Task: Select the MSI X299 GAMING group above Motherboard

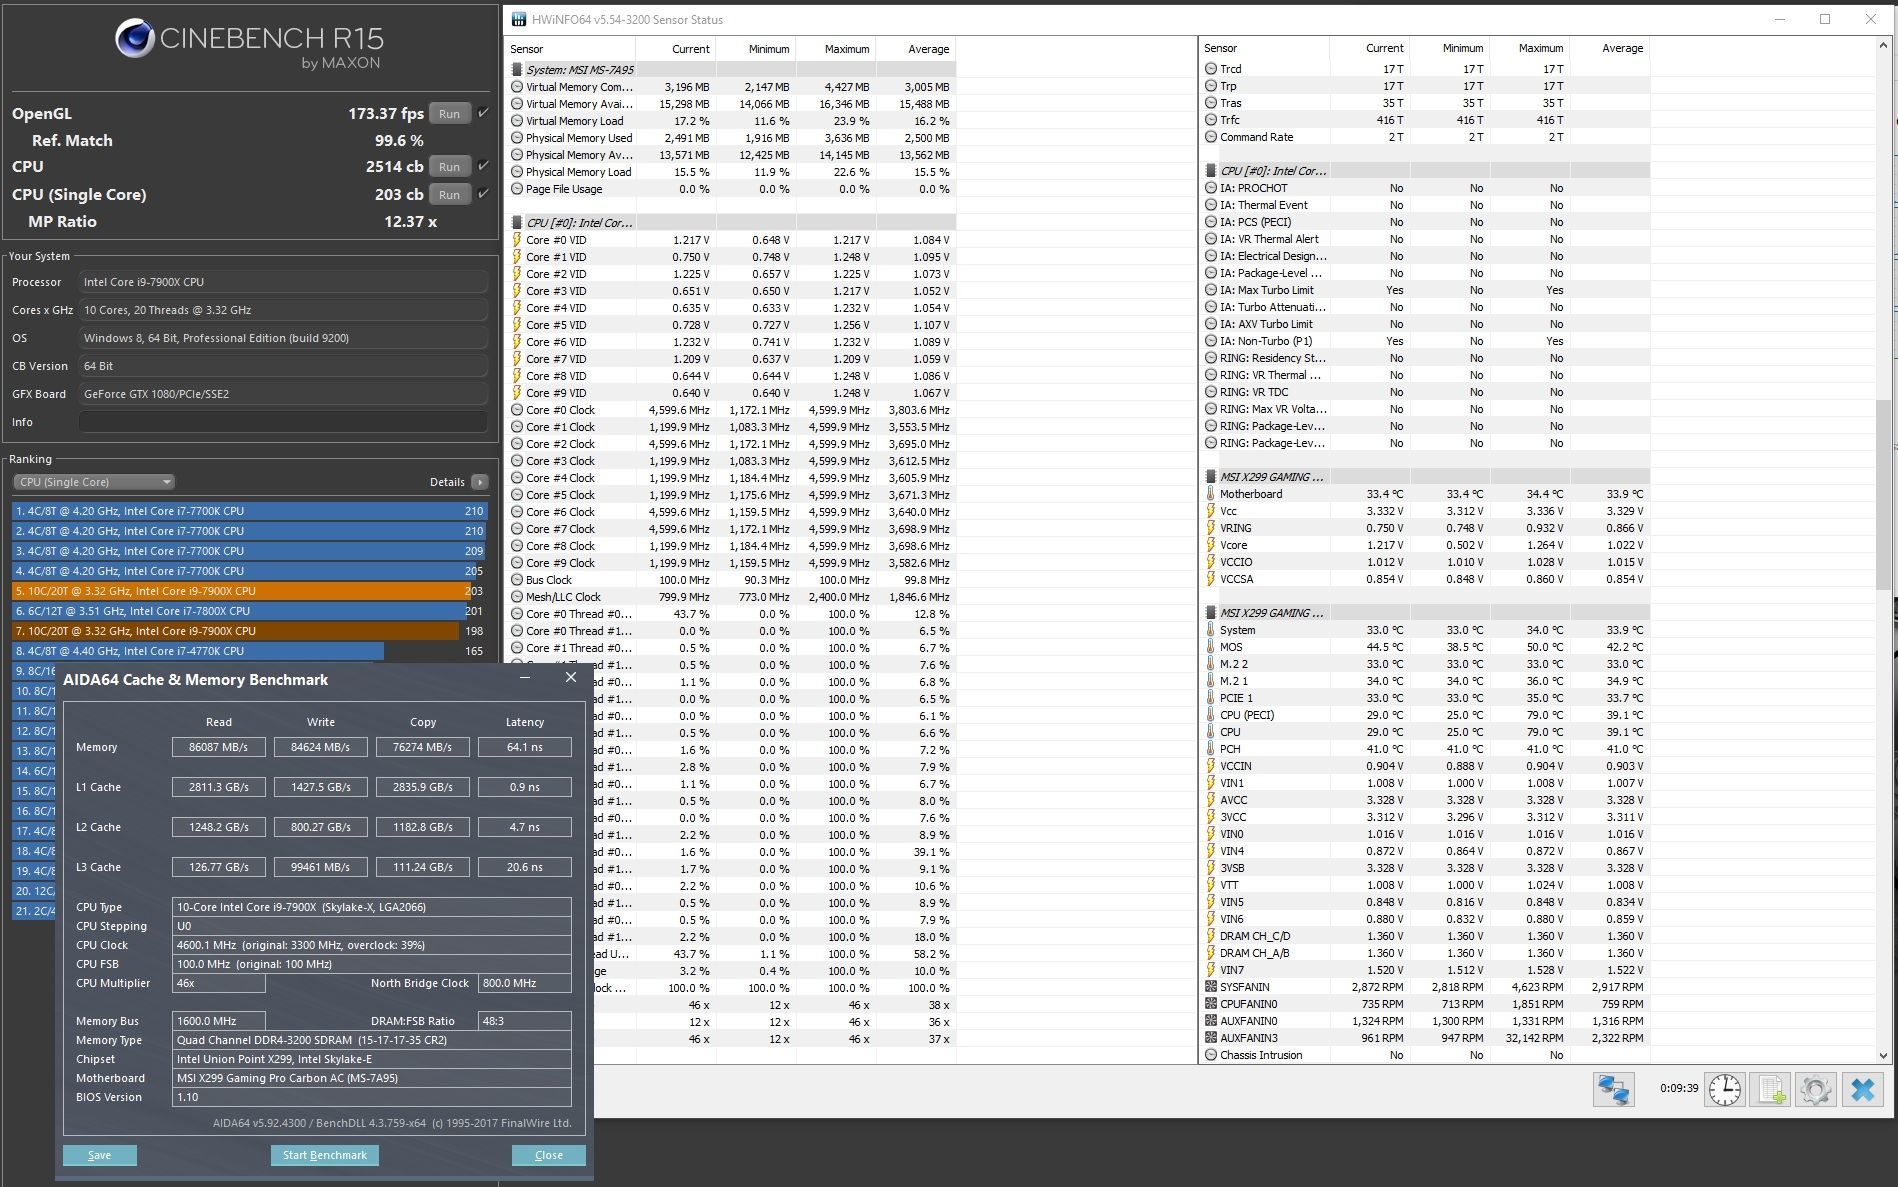Action: click(1425, 477)
